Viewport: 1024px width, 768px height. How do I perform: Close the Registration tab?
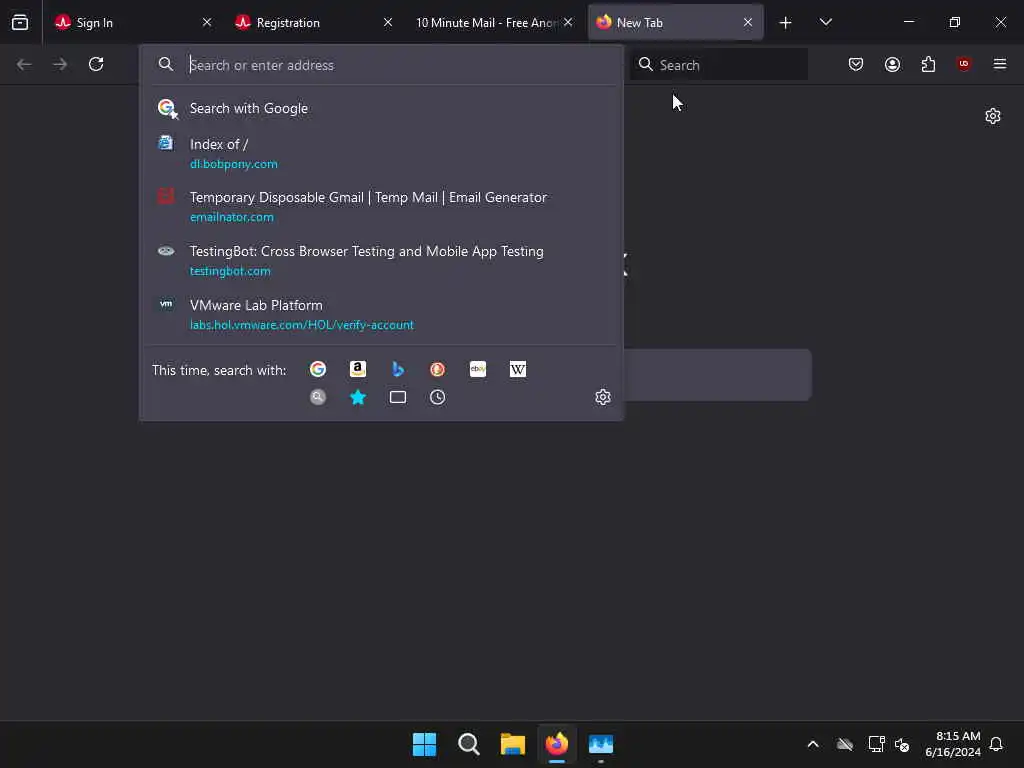388,22
